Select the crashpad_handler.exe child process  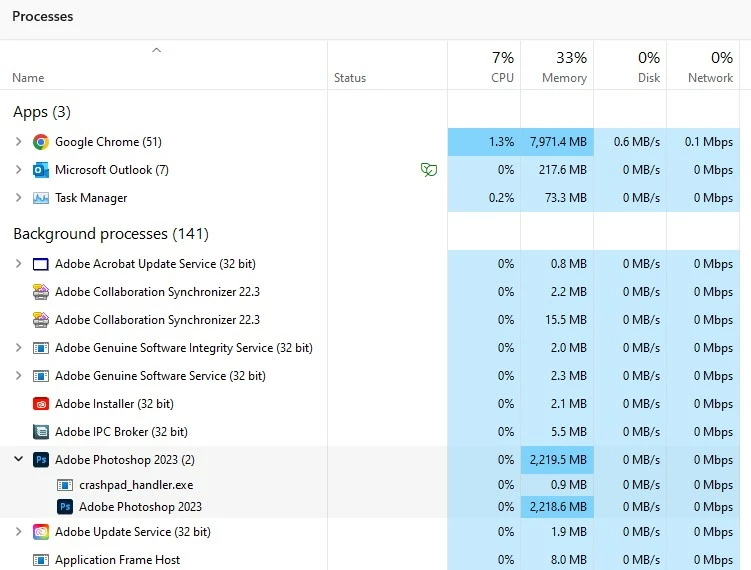136,485
